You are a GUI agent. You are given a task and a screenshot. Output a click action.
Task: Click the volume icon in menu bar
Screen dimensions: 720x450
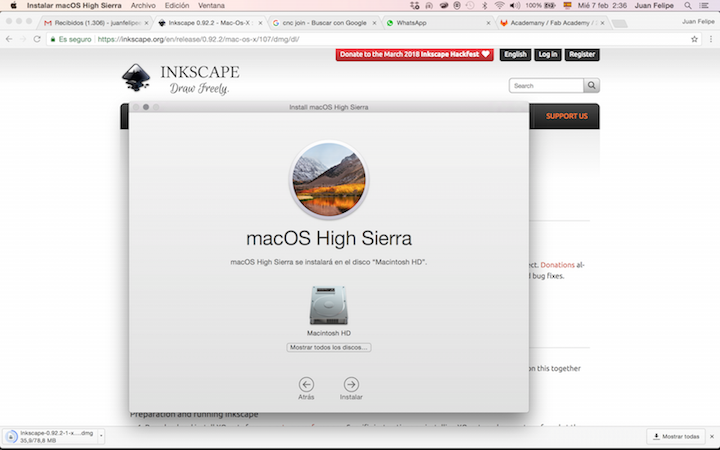(x=515, y=6)
